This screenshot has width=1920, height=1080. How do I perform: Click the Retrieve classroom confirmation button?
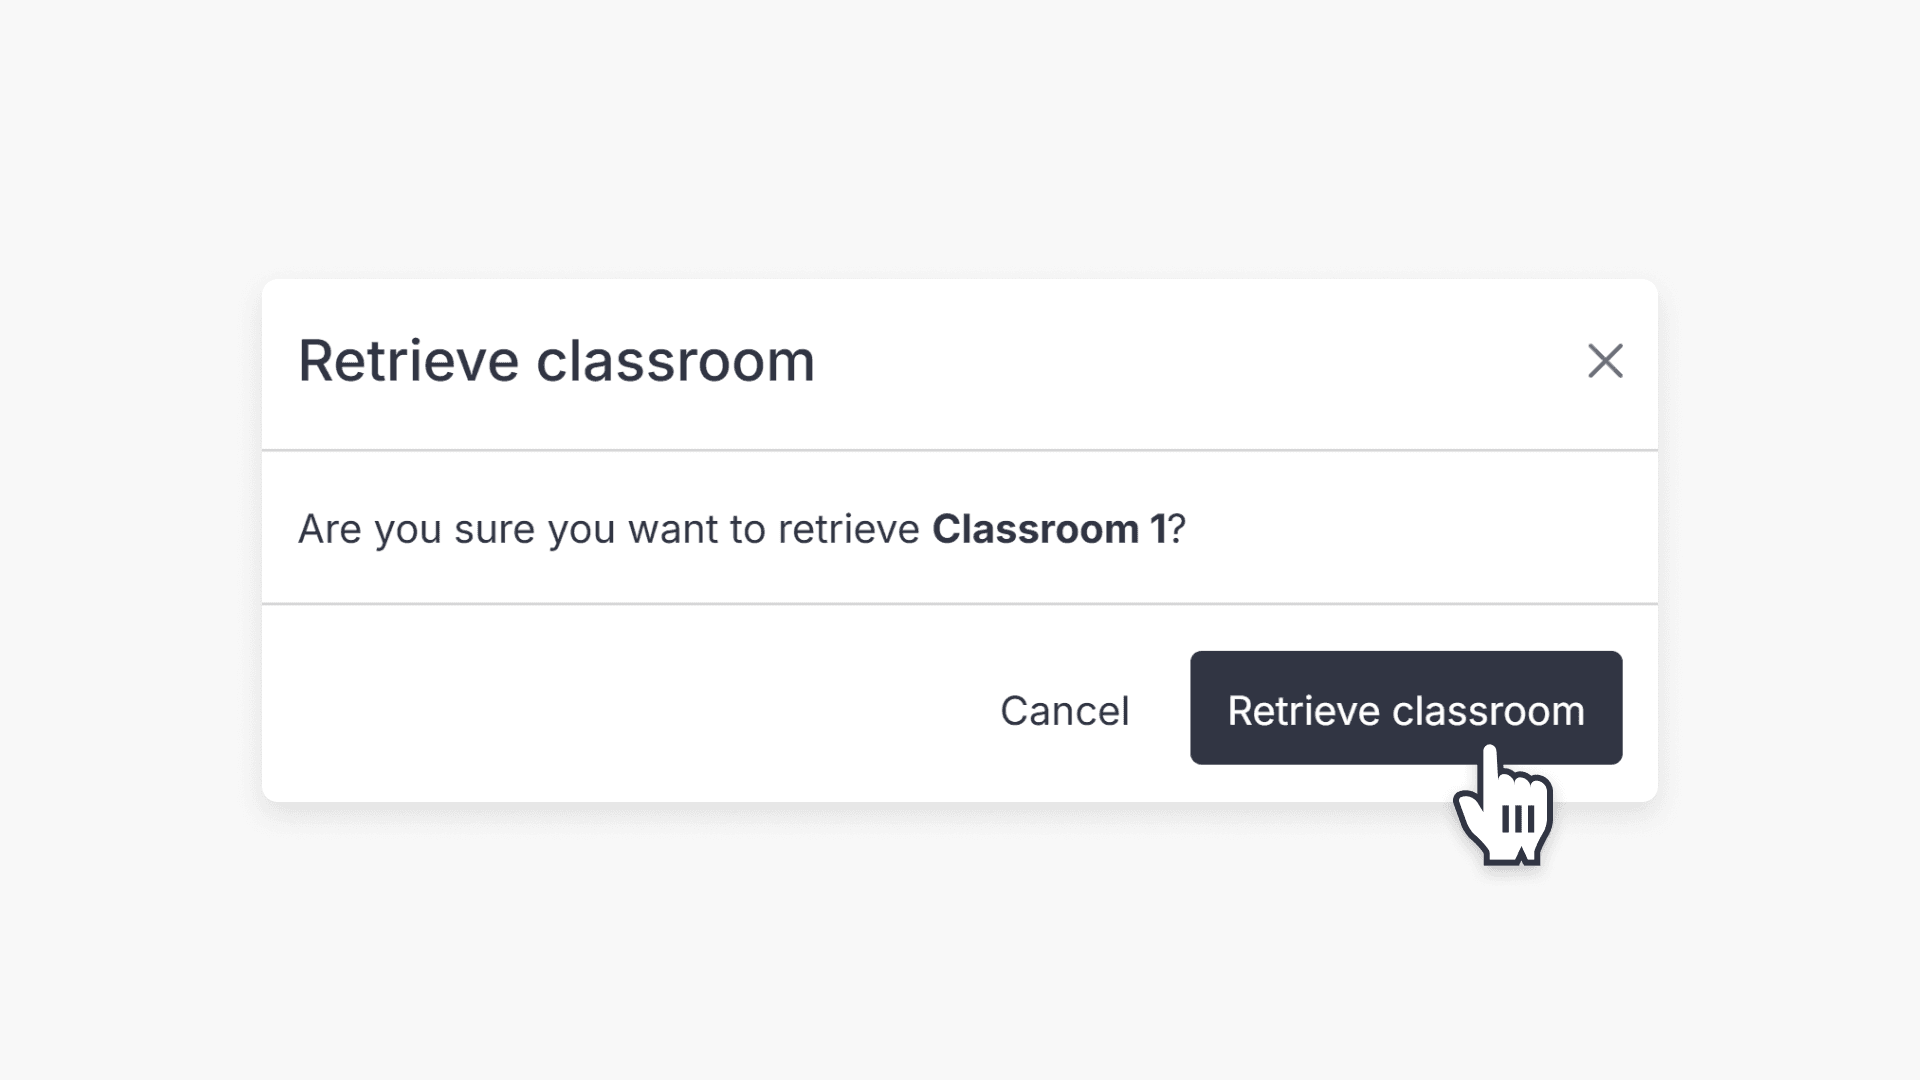(x=1405, y=709)
